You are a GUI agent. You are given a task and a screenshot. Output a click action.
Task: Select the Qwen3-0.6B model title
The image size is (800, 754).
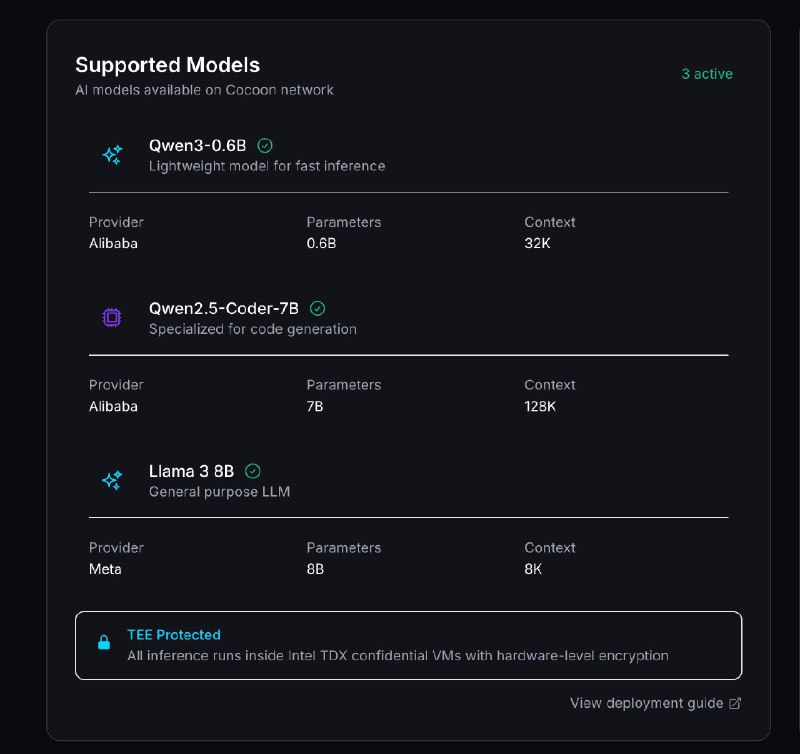pyautogui.click(x=197, y=145)
